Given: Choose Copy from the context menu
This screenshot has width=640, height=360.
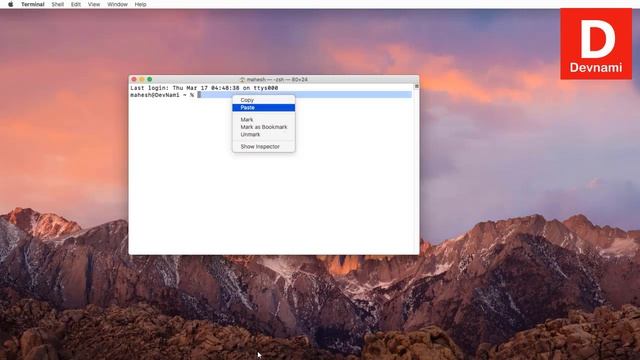Looking at the screenshot, I should click(264, 100).
